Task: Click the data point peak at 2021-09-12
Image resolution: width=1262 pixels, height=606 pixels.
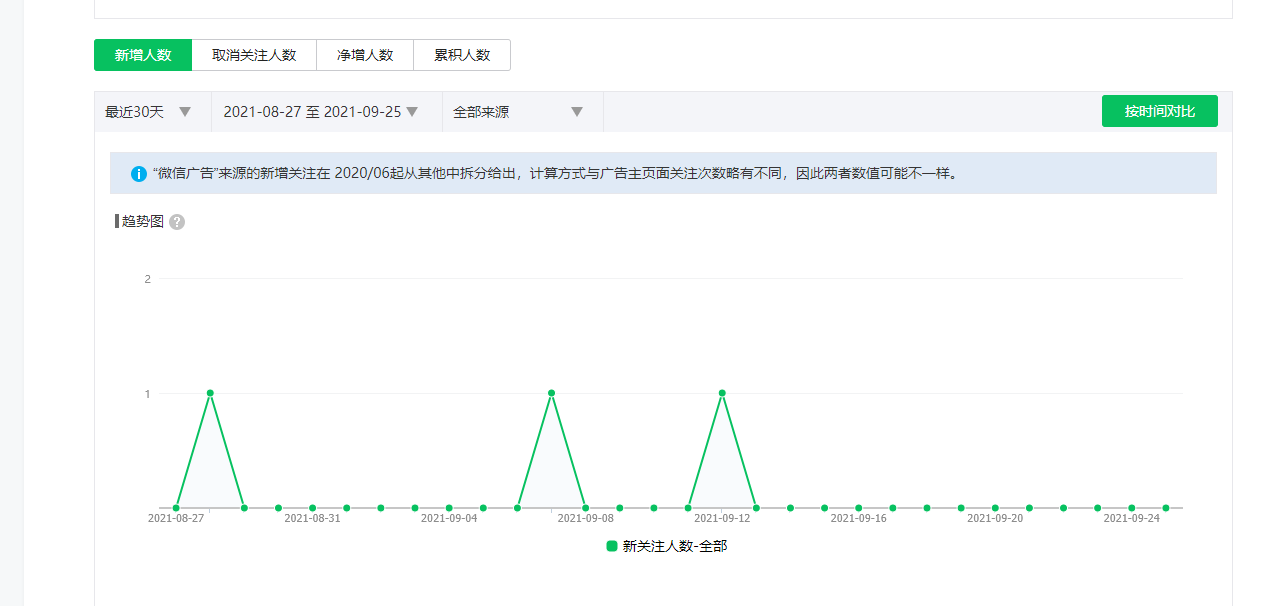Action: pos(722,393)
